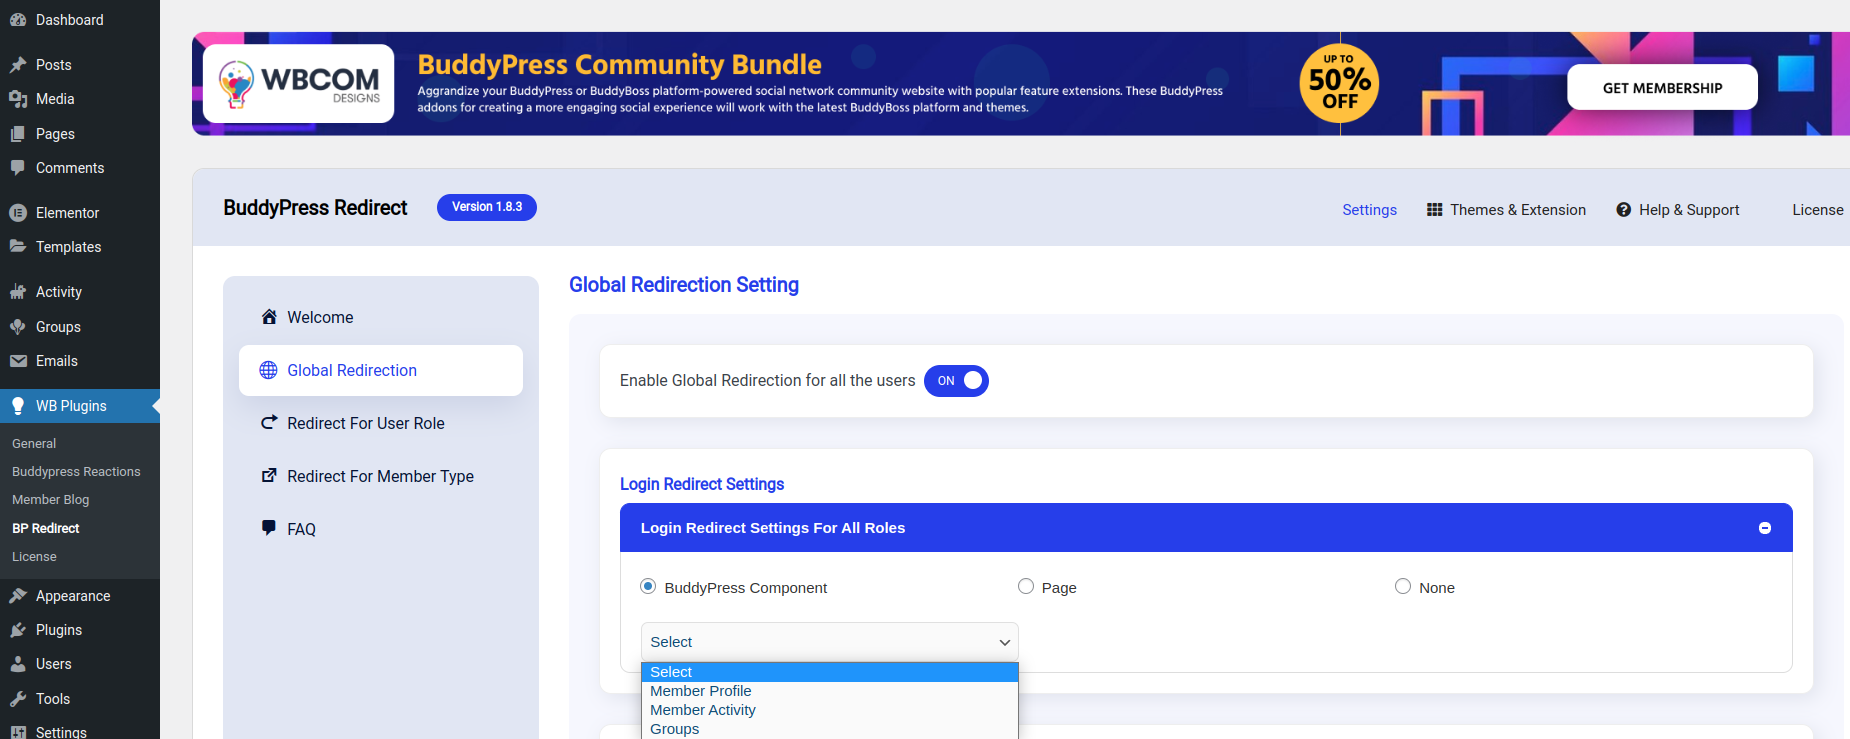Click the Select combo box field
1850x739 pixels.
coord(829,642)
